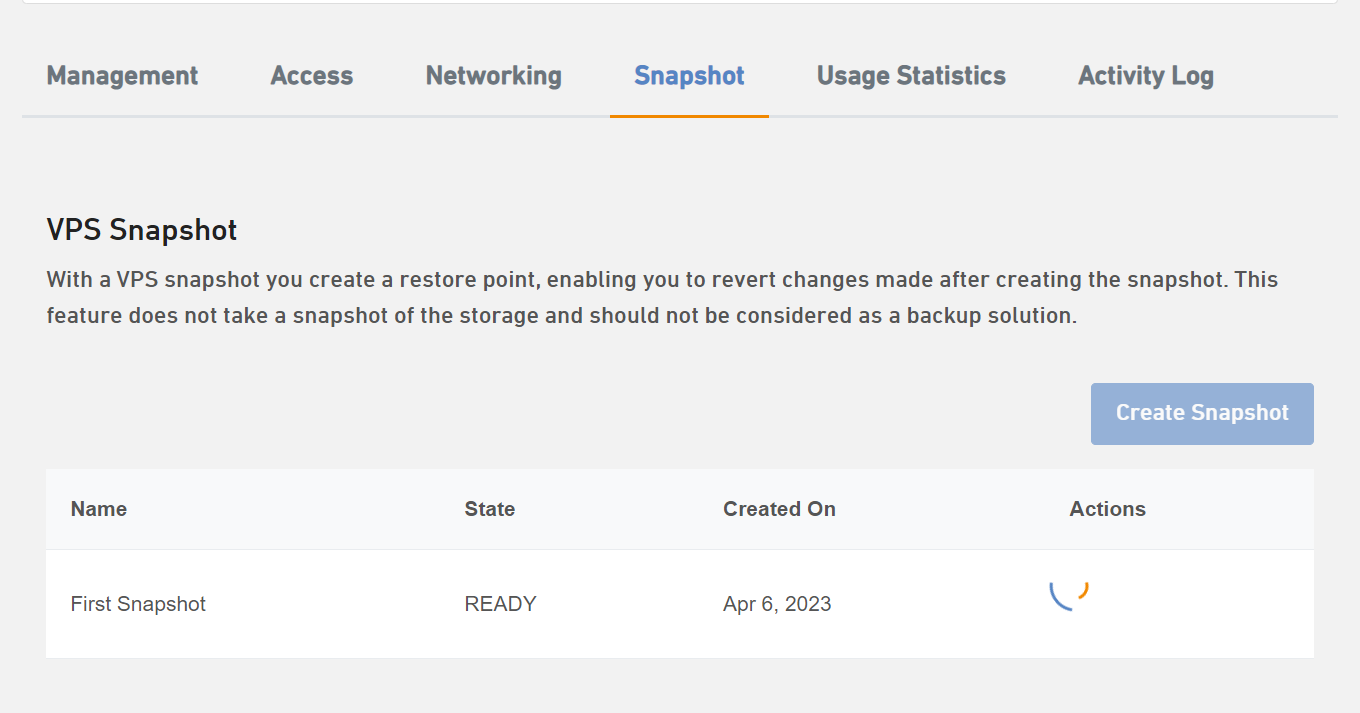Click the Created On column header

click(x=779, y=509)
